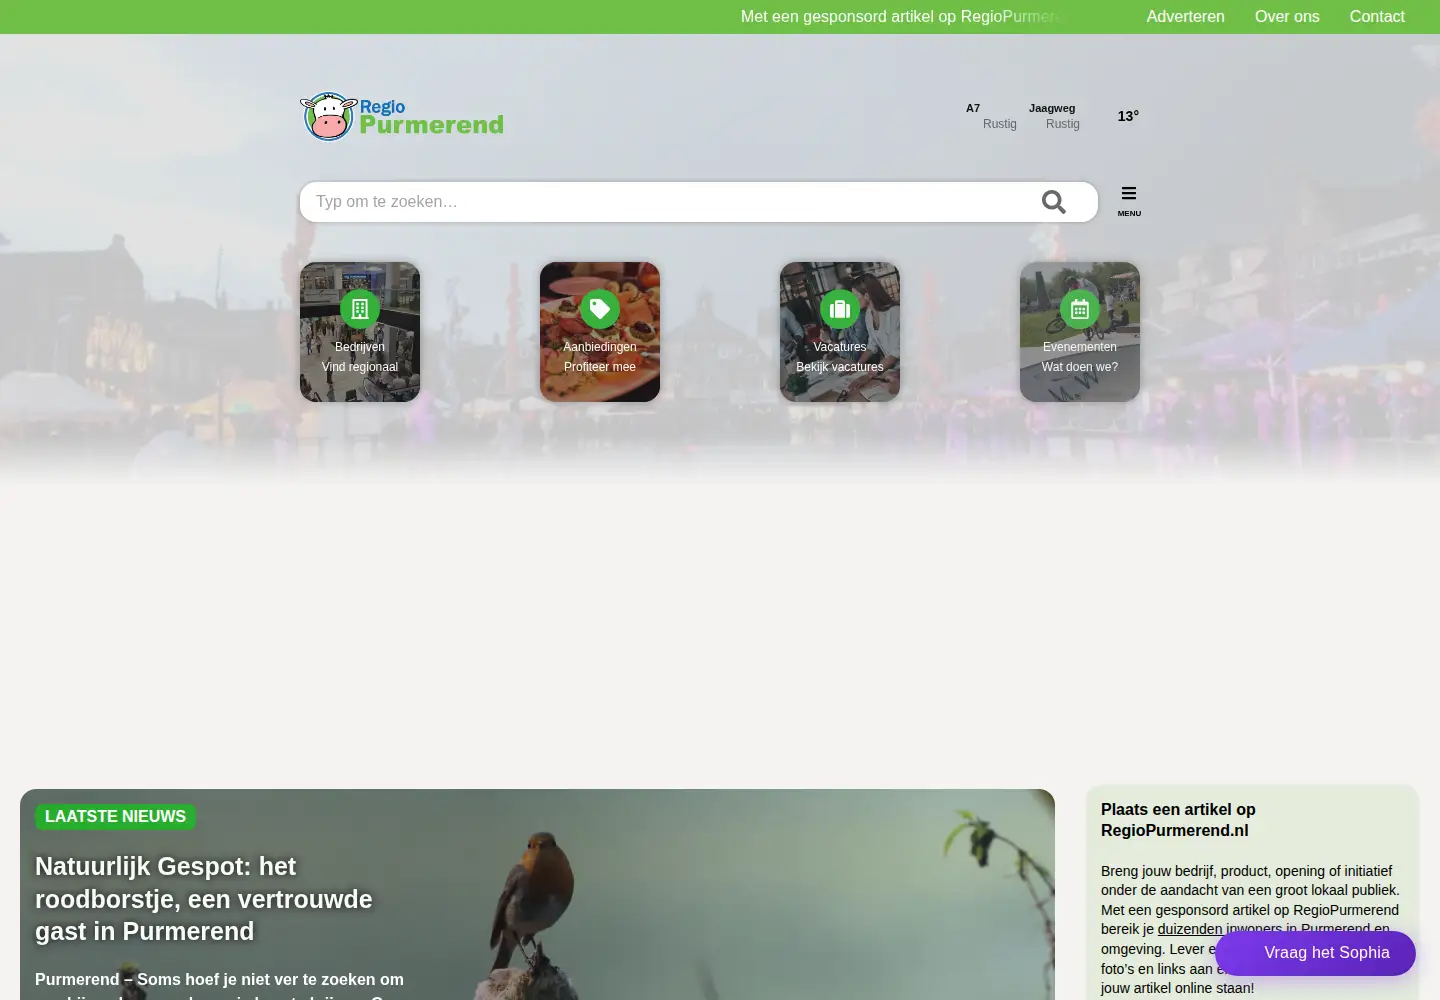The image size is (1440, 1000).
Task: Click the LAATSTE NIEUWS badge
Action: (x=115, y=817)
